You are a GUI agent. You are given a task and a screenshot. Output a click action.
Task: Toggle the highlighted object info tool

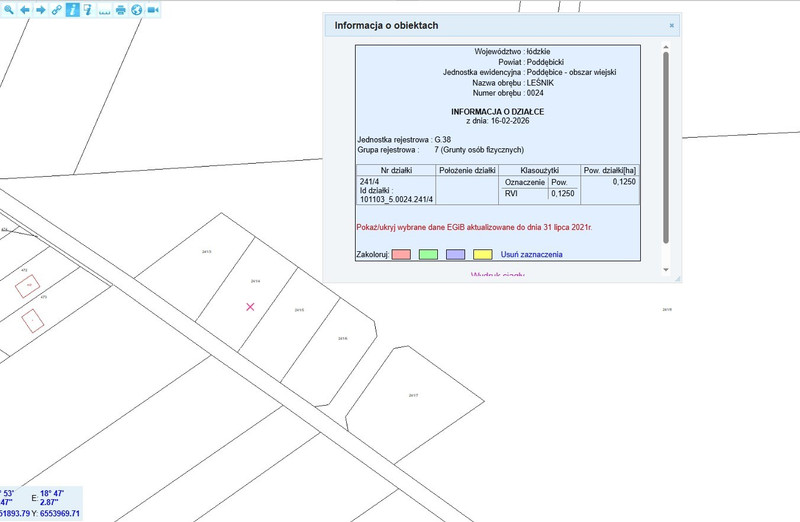pyautogui.click(x=72, y=9)
